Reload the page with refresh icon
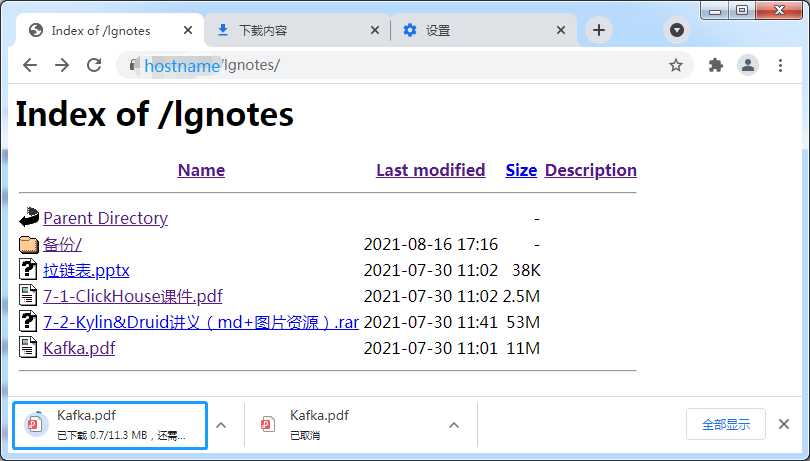The height and width of the screenshot is (461, 810). coord(94,65)
